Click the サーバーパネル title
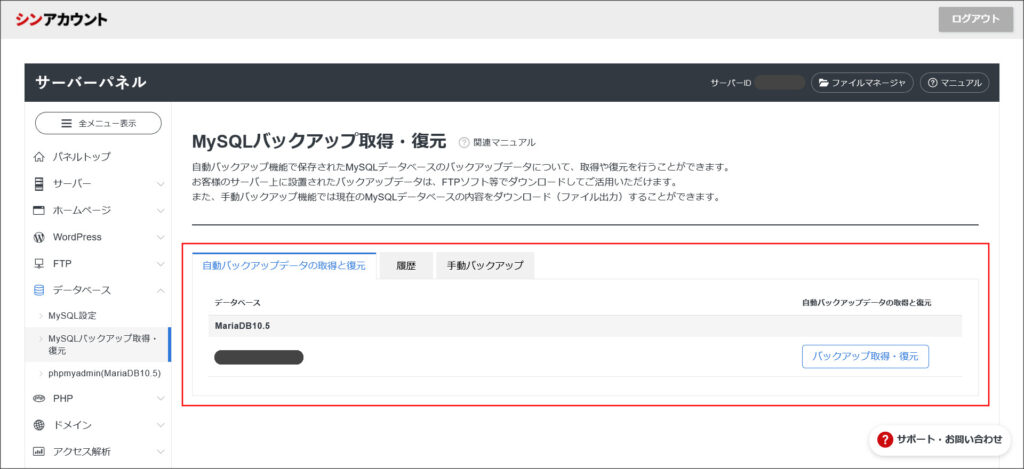This screenshot has height=469, width=1024. coord(91,82)
